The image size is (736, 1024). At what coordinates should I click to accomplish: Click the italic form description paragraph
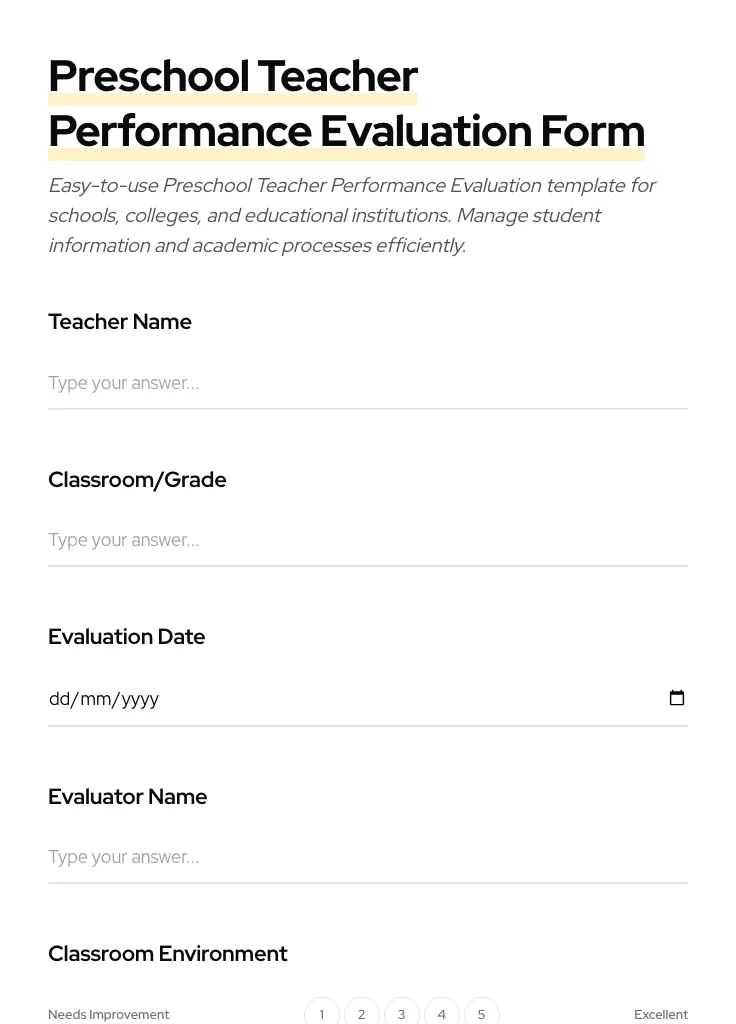click(x=350, y=215)
